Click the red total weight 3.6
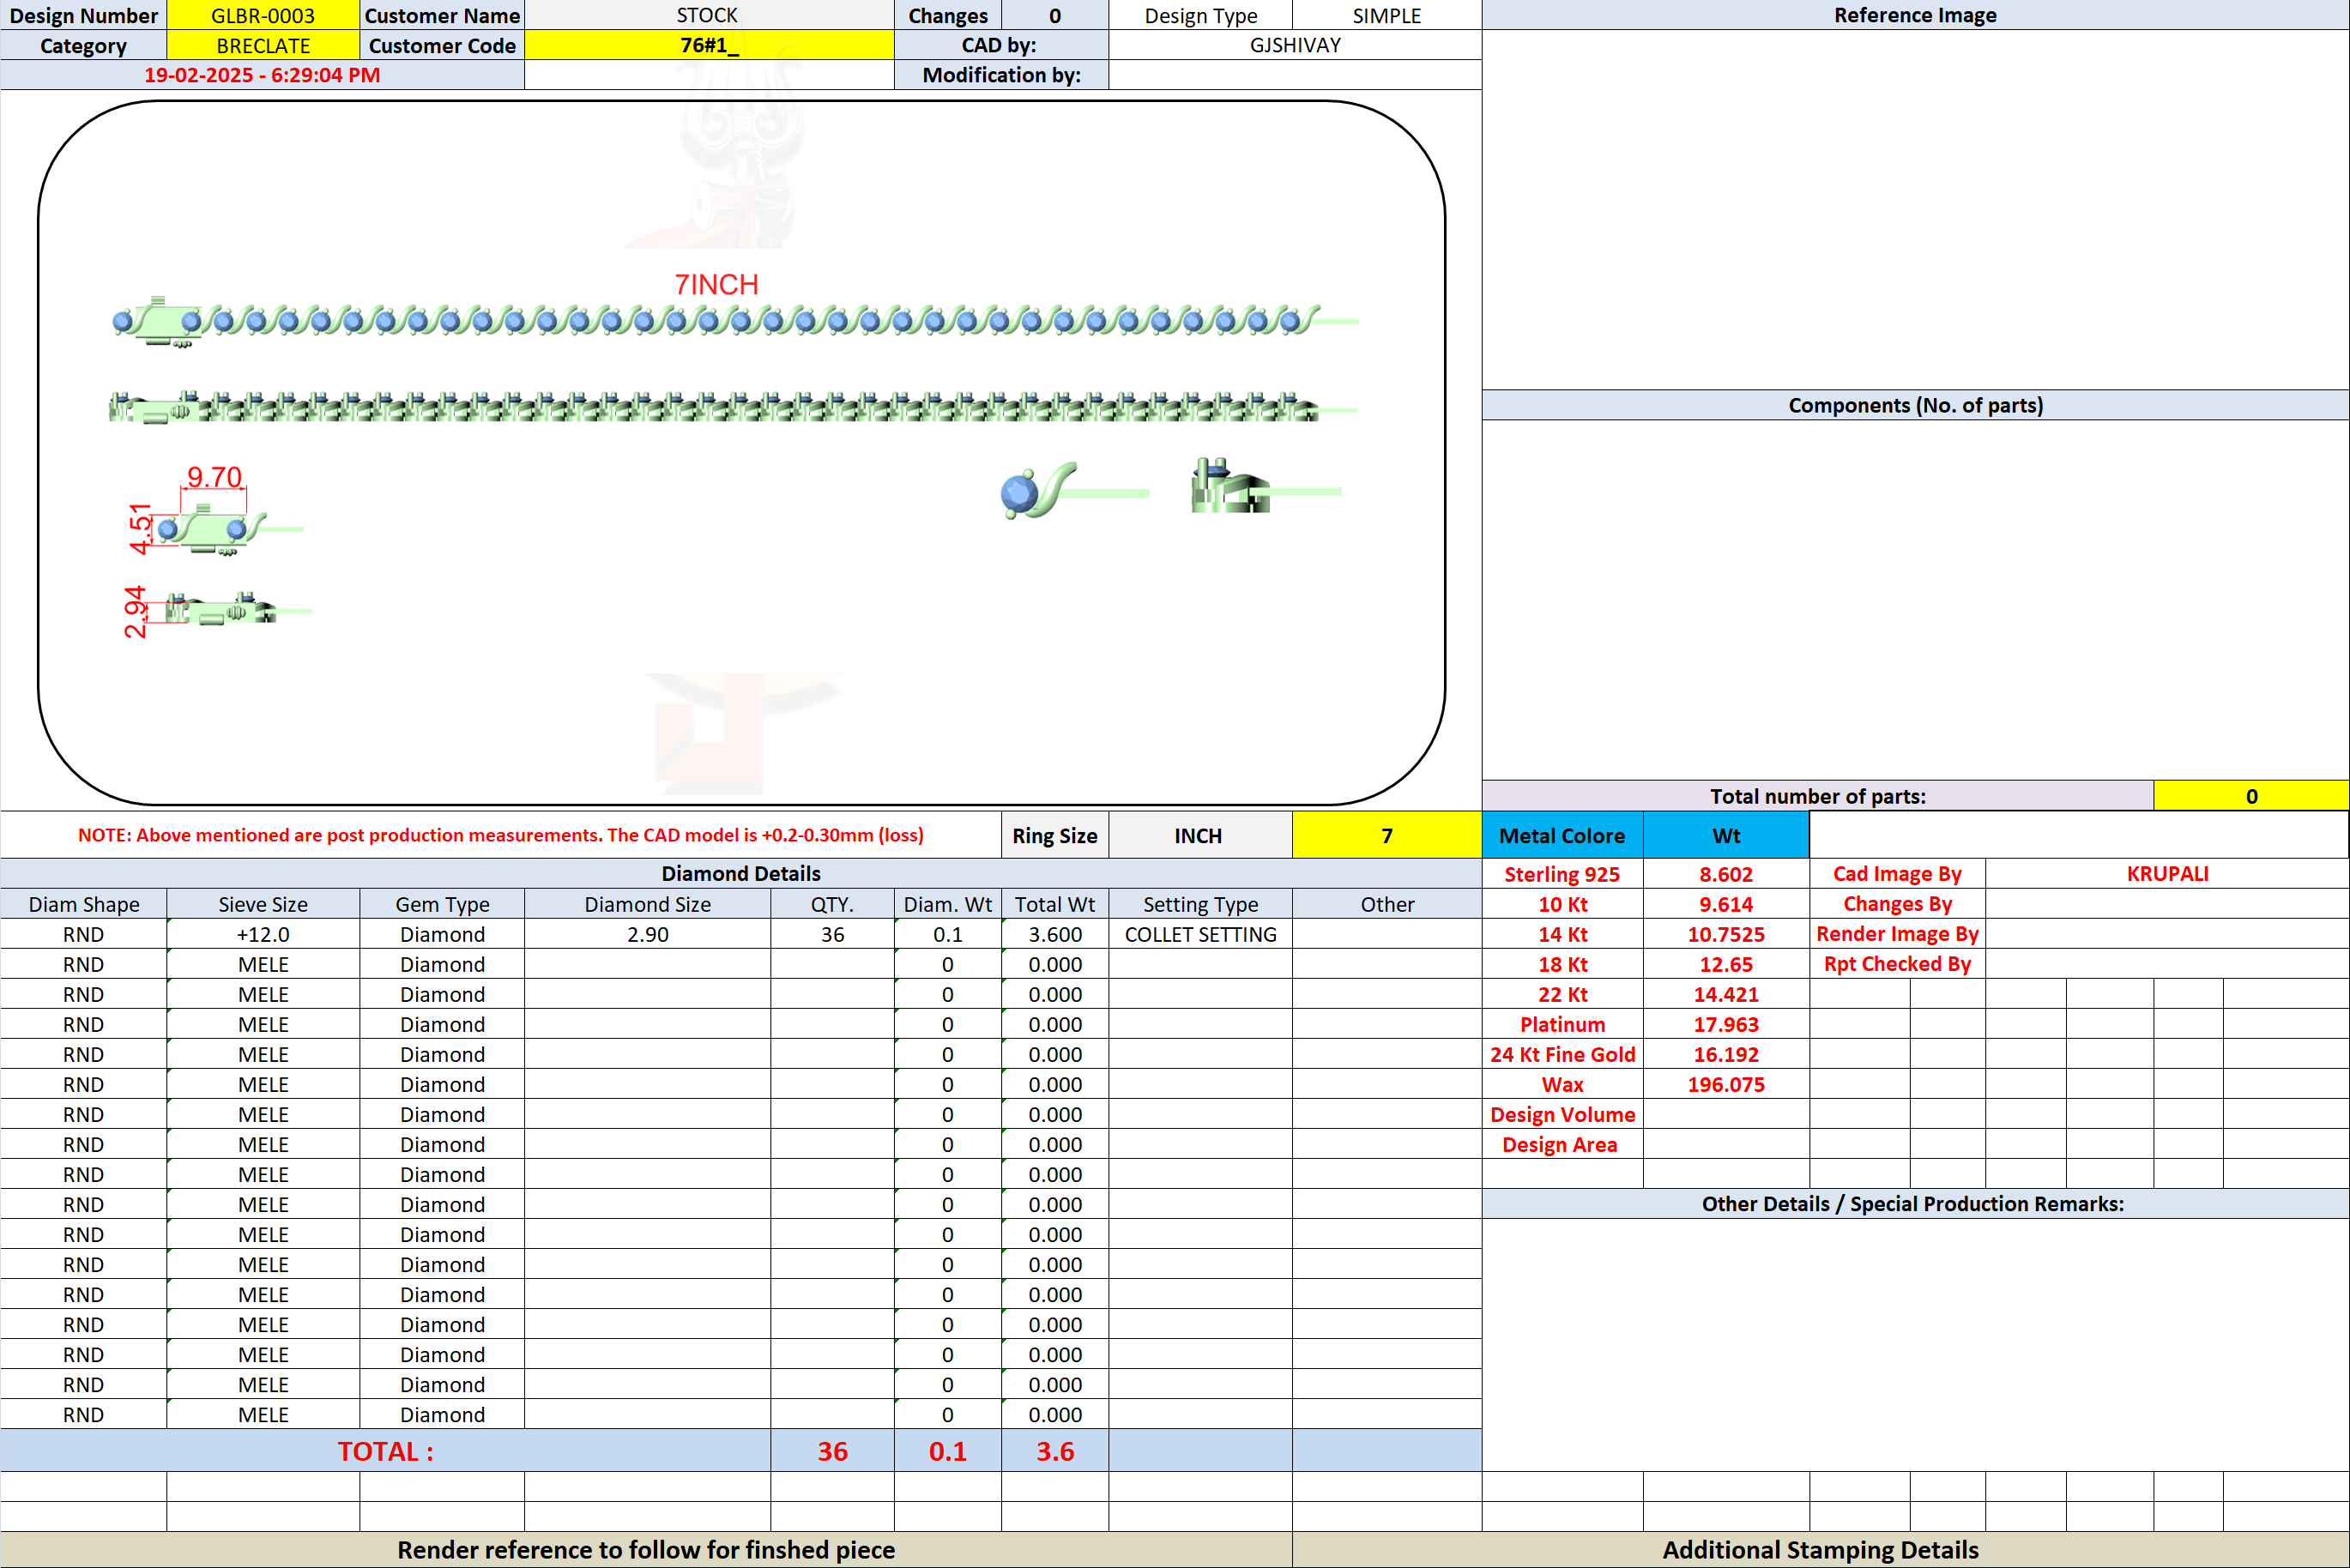Screen dimensions: 2350x1568 tap(1055, 1451)
